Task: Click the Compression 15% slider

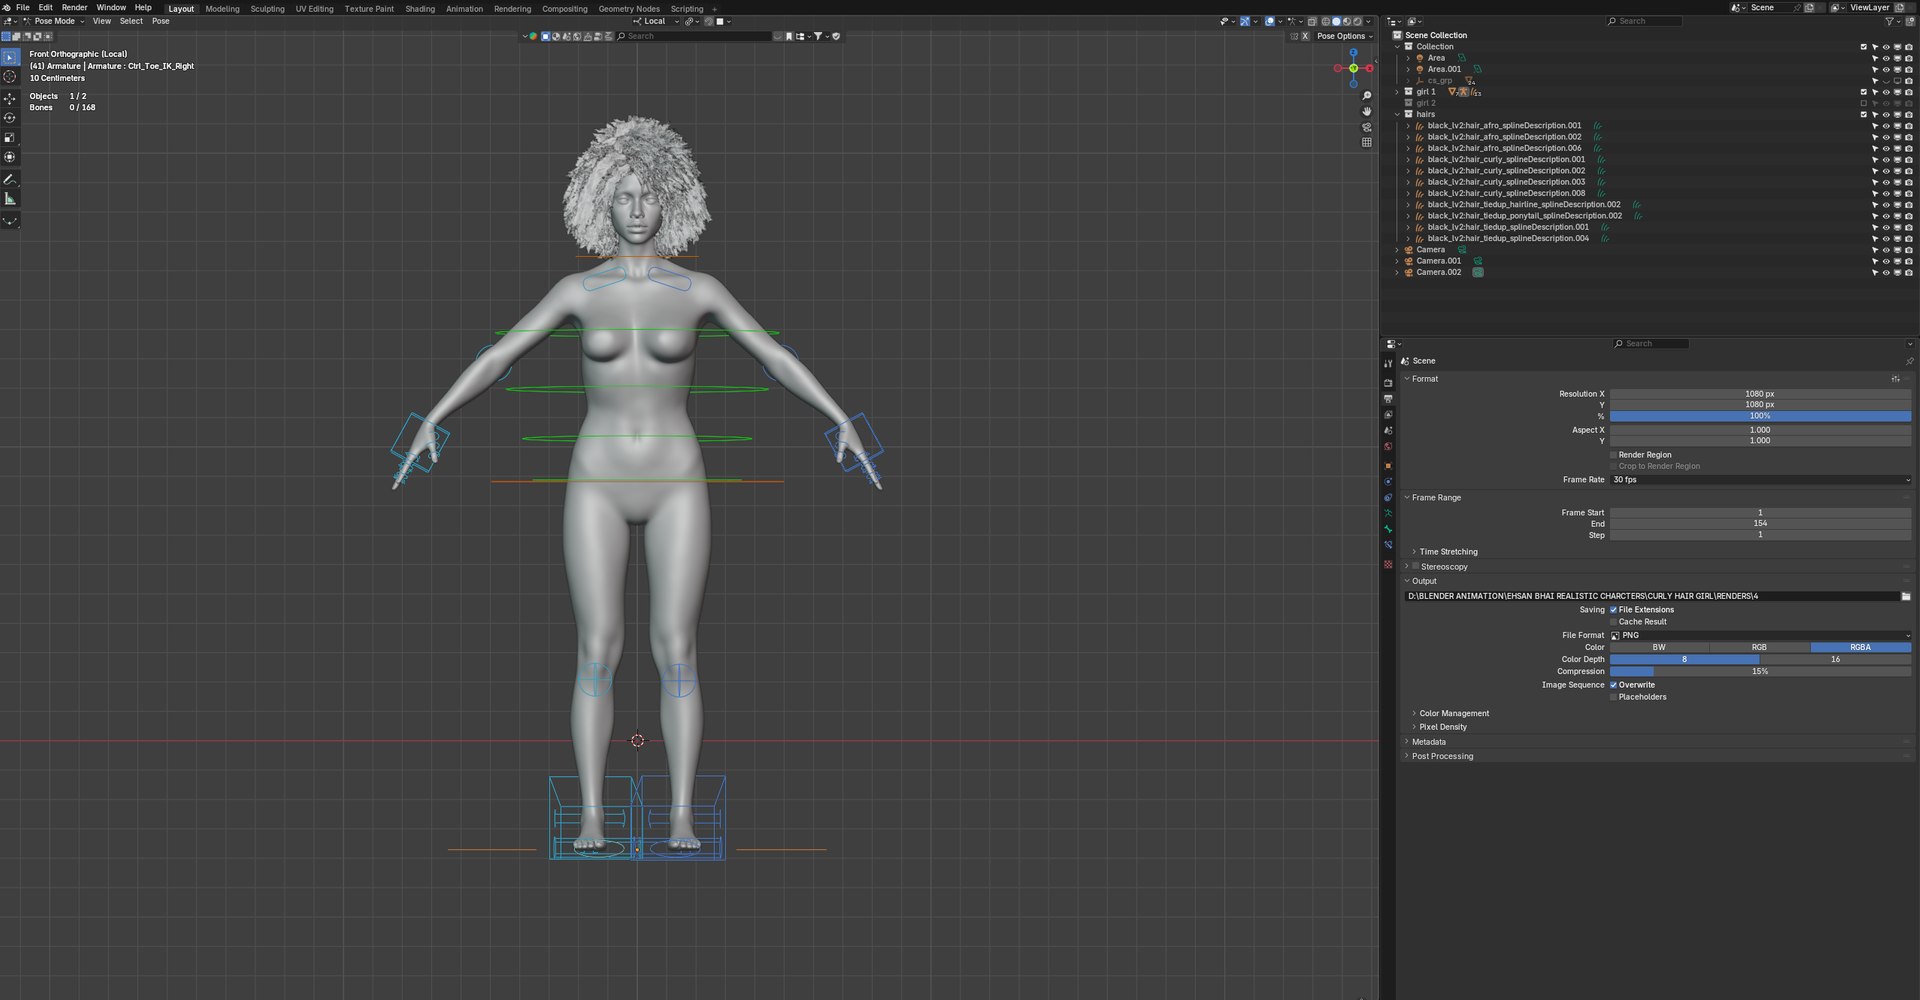Action: (x=1760, y=672)
